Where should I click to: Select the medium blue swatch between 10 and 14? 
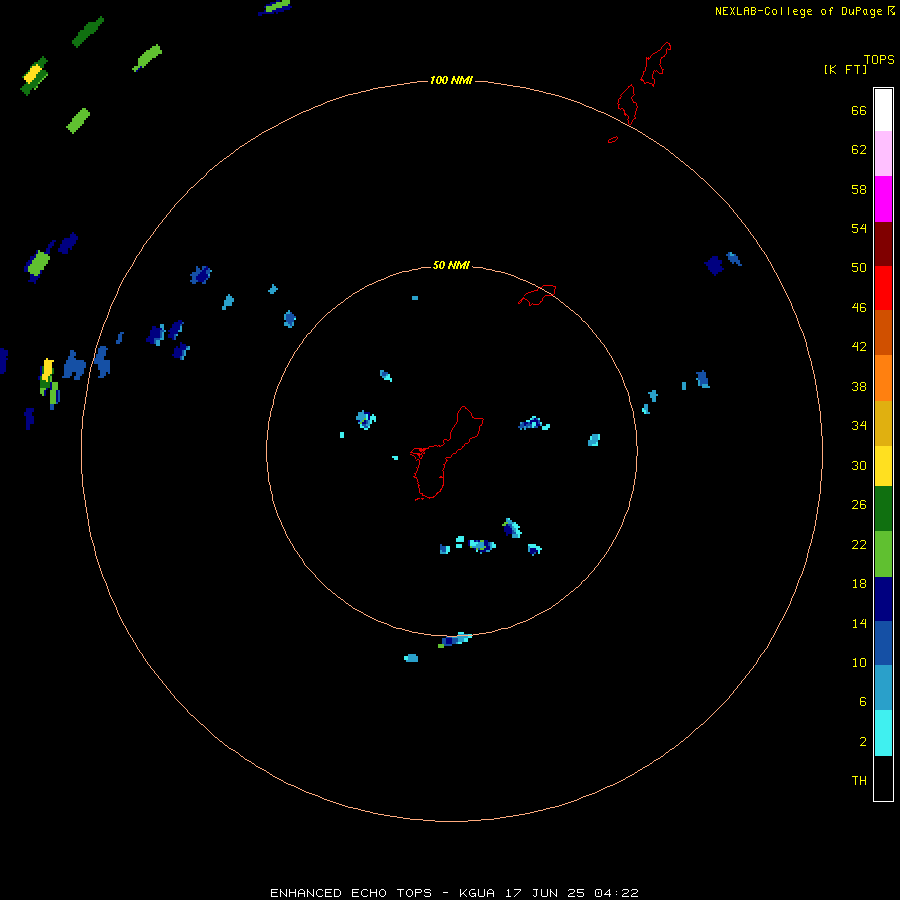click(x=883, y=643)
